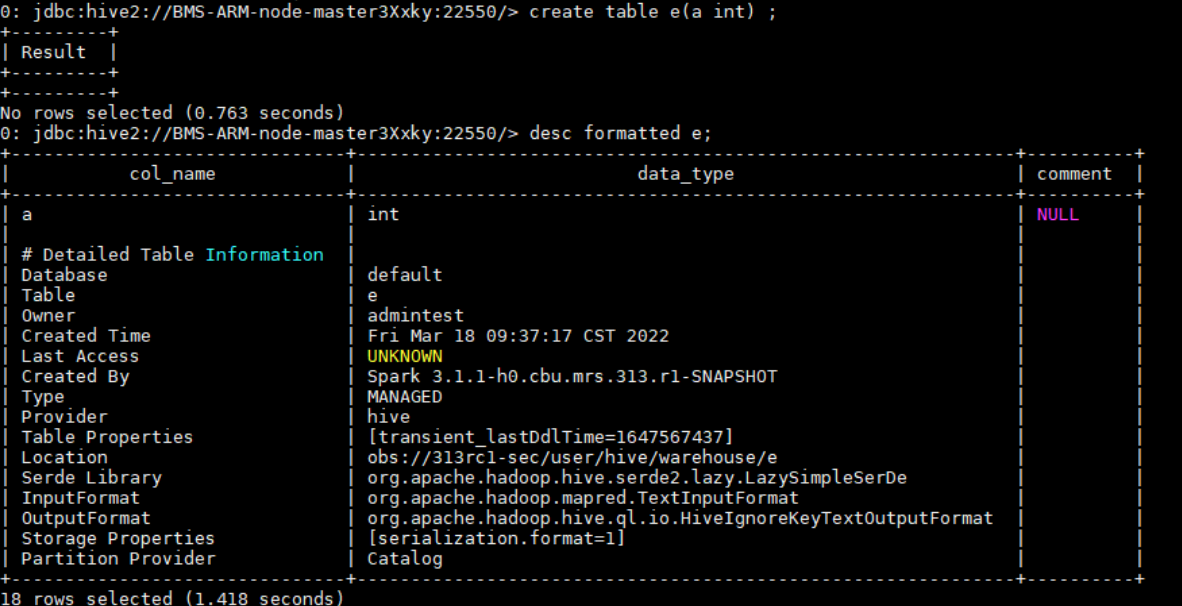
Task: Click the '18 rows selected' status line
Action: coord(172,598)
